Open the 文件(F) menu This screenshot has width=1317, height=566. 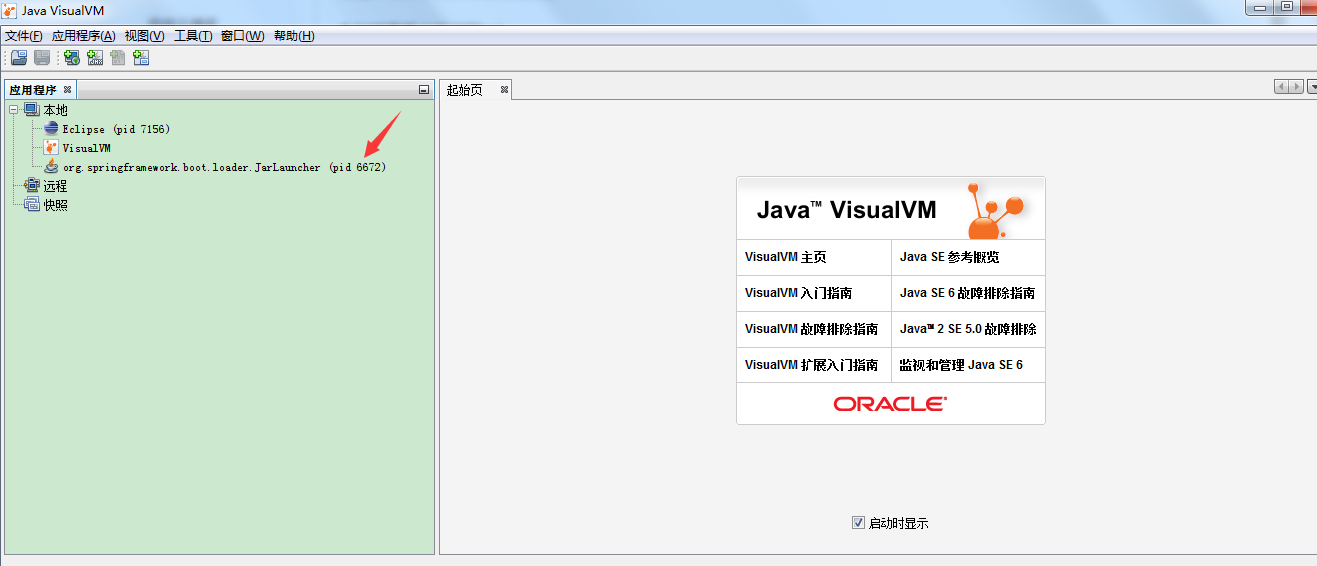tap(24, 36)
